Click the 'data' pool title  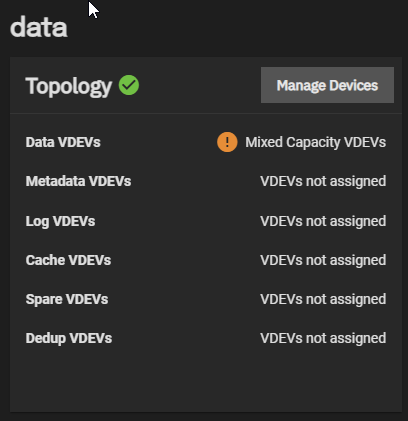[x=39, y=27]
